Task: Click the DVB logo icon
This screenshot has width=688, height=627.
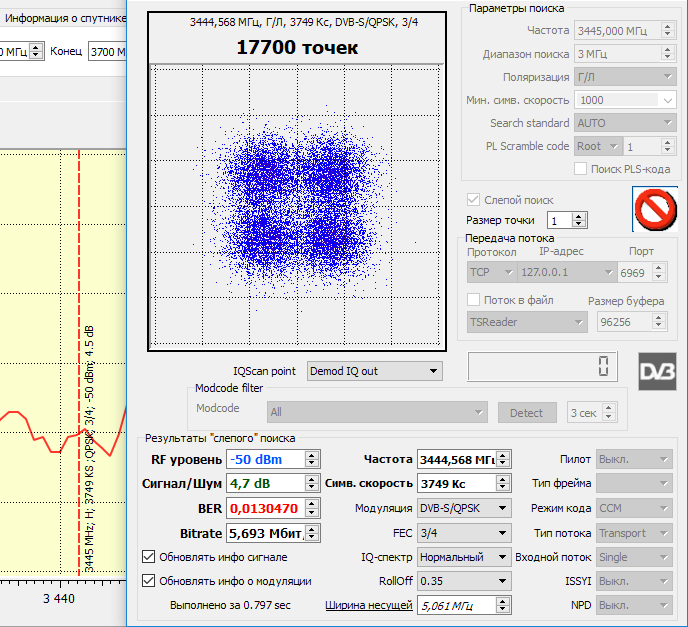Action: pyautogui.click(x=657, y=371)
